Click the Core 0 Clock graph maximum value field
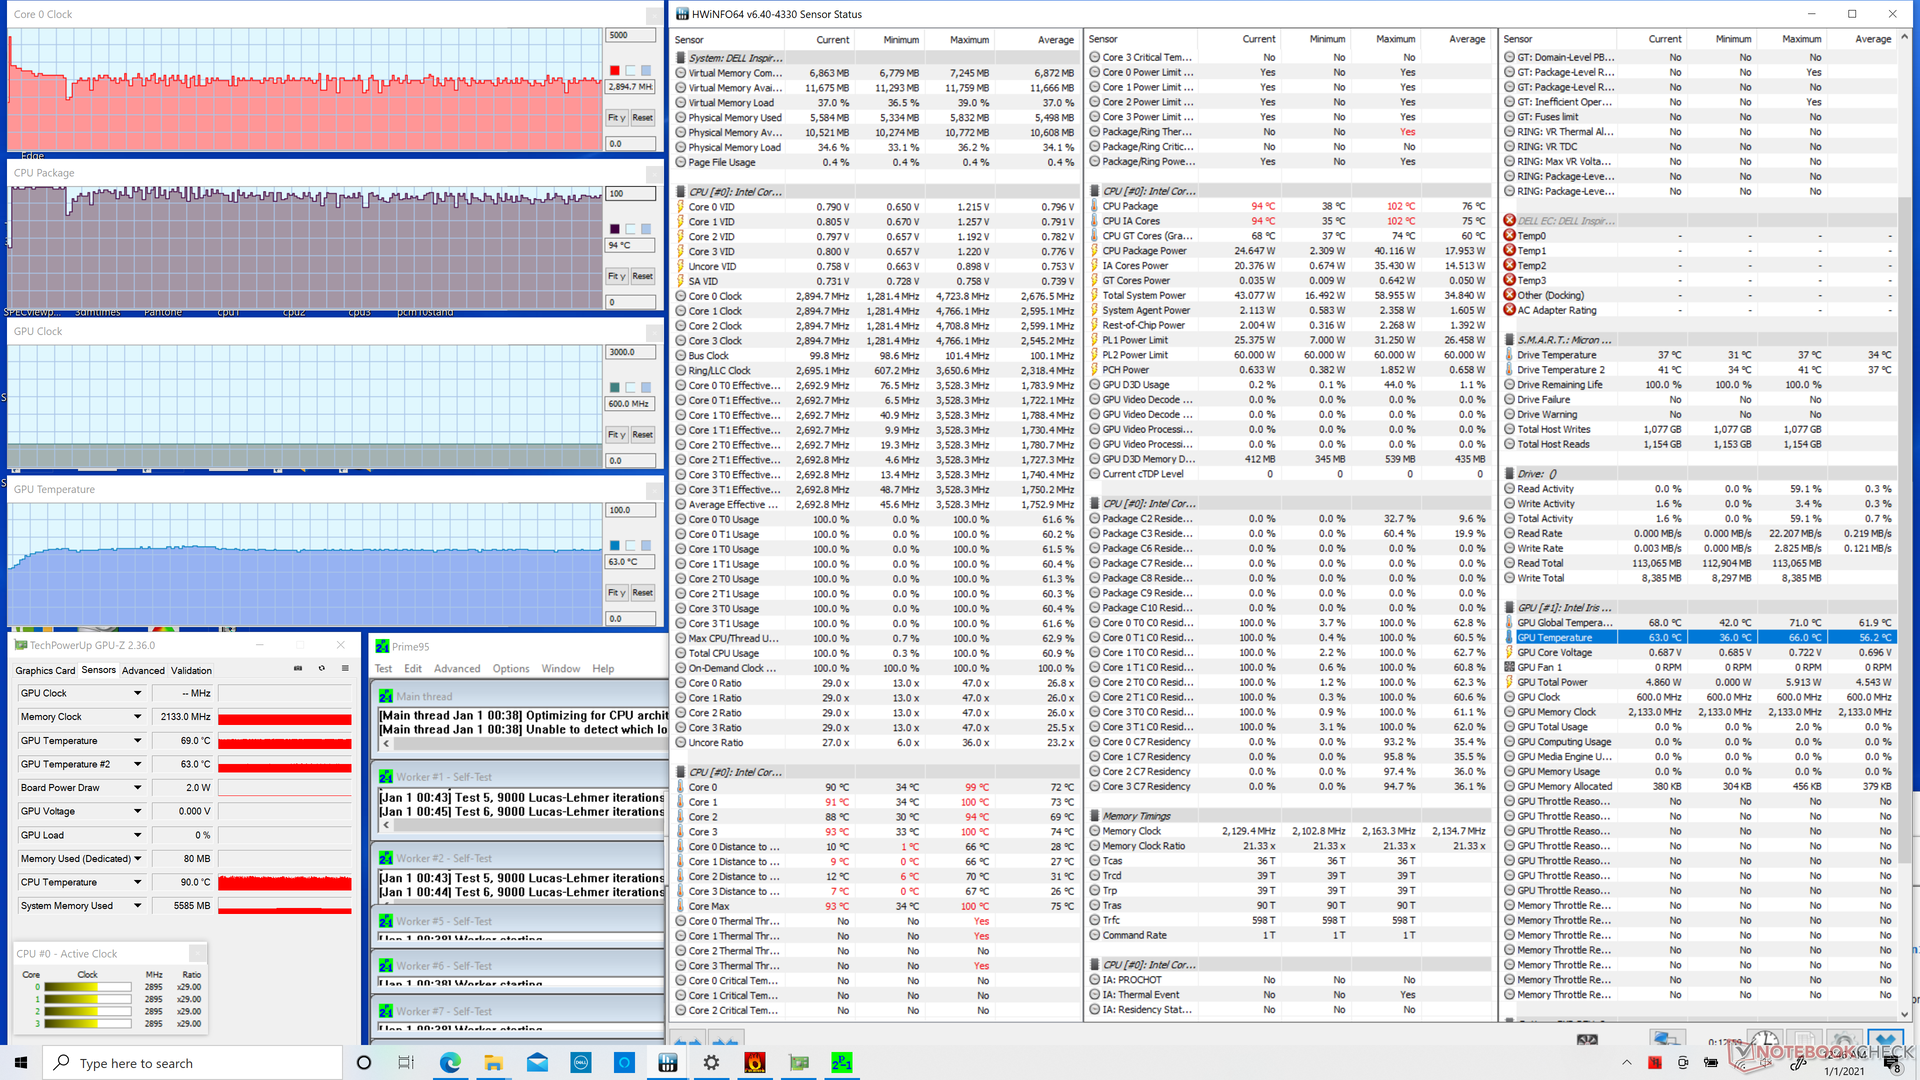This screenshot has height=1080, width=1920. click(x=630, y=35)
